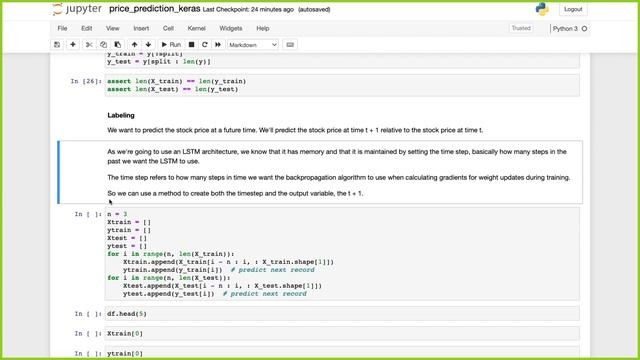Paste cells below icon

[118, 44]
